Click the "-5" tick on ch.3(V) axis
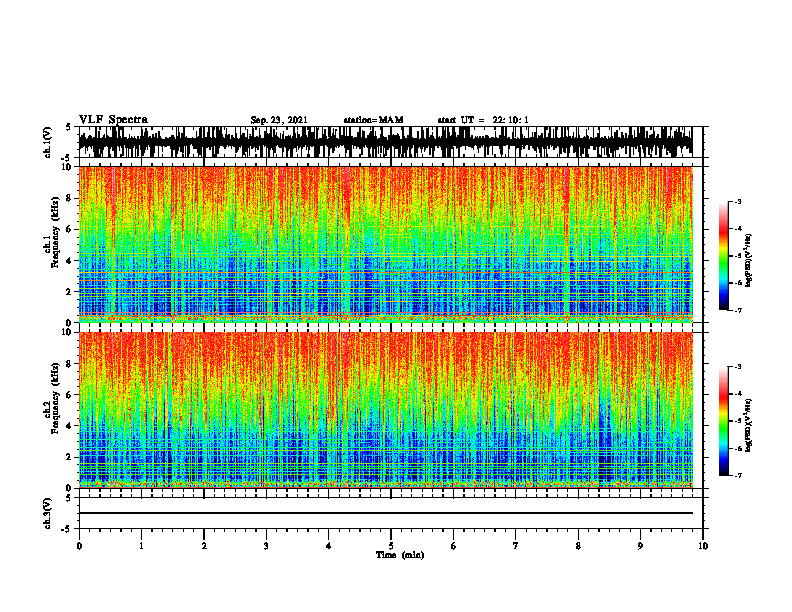Viewport: 792px width, 612px height. pos(68,529)
